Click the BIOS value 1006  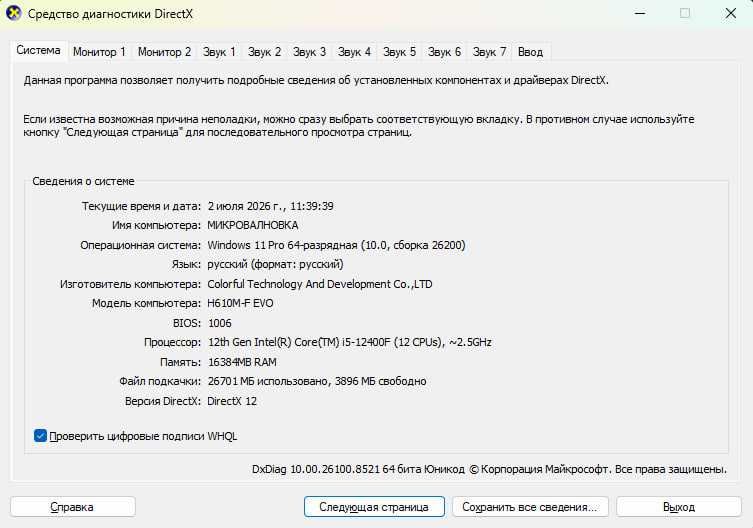pos(219,323)
